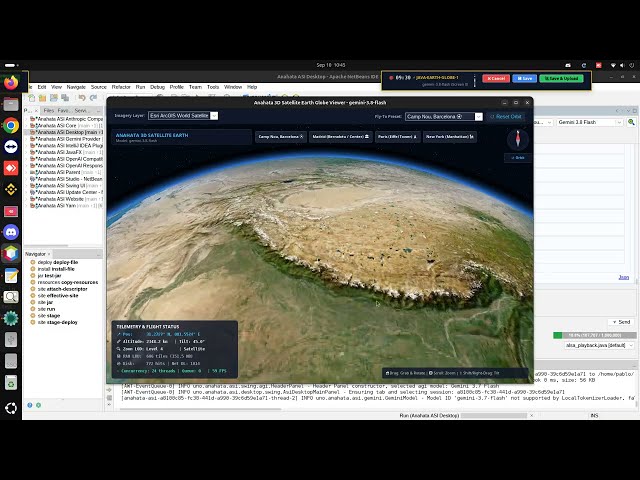Screen dimensions: 640x480
Task: Launch Firefox from the dock
Action: [11, 83]
